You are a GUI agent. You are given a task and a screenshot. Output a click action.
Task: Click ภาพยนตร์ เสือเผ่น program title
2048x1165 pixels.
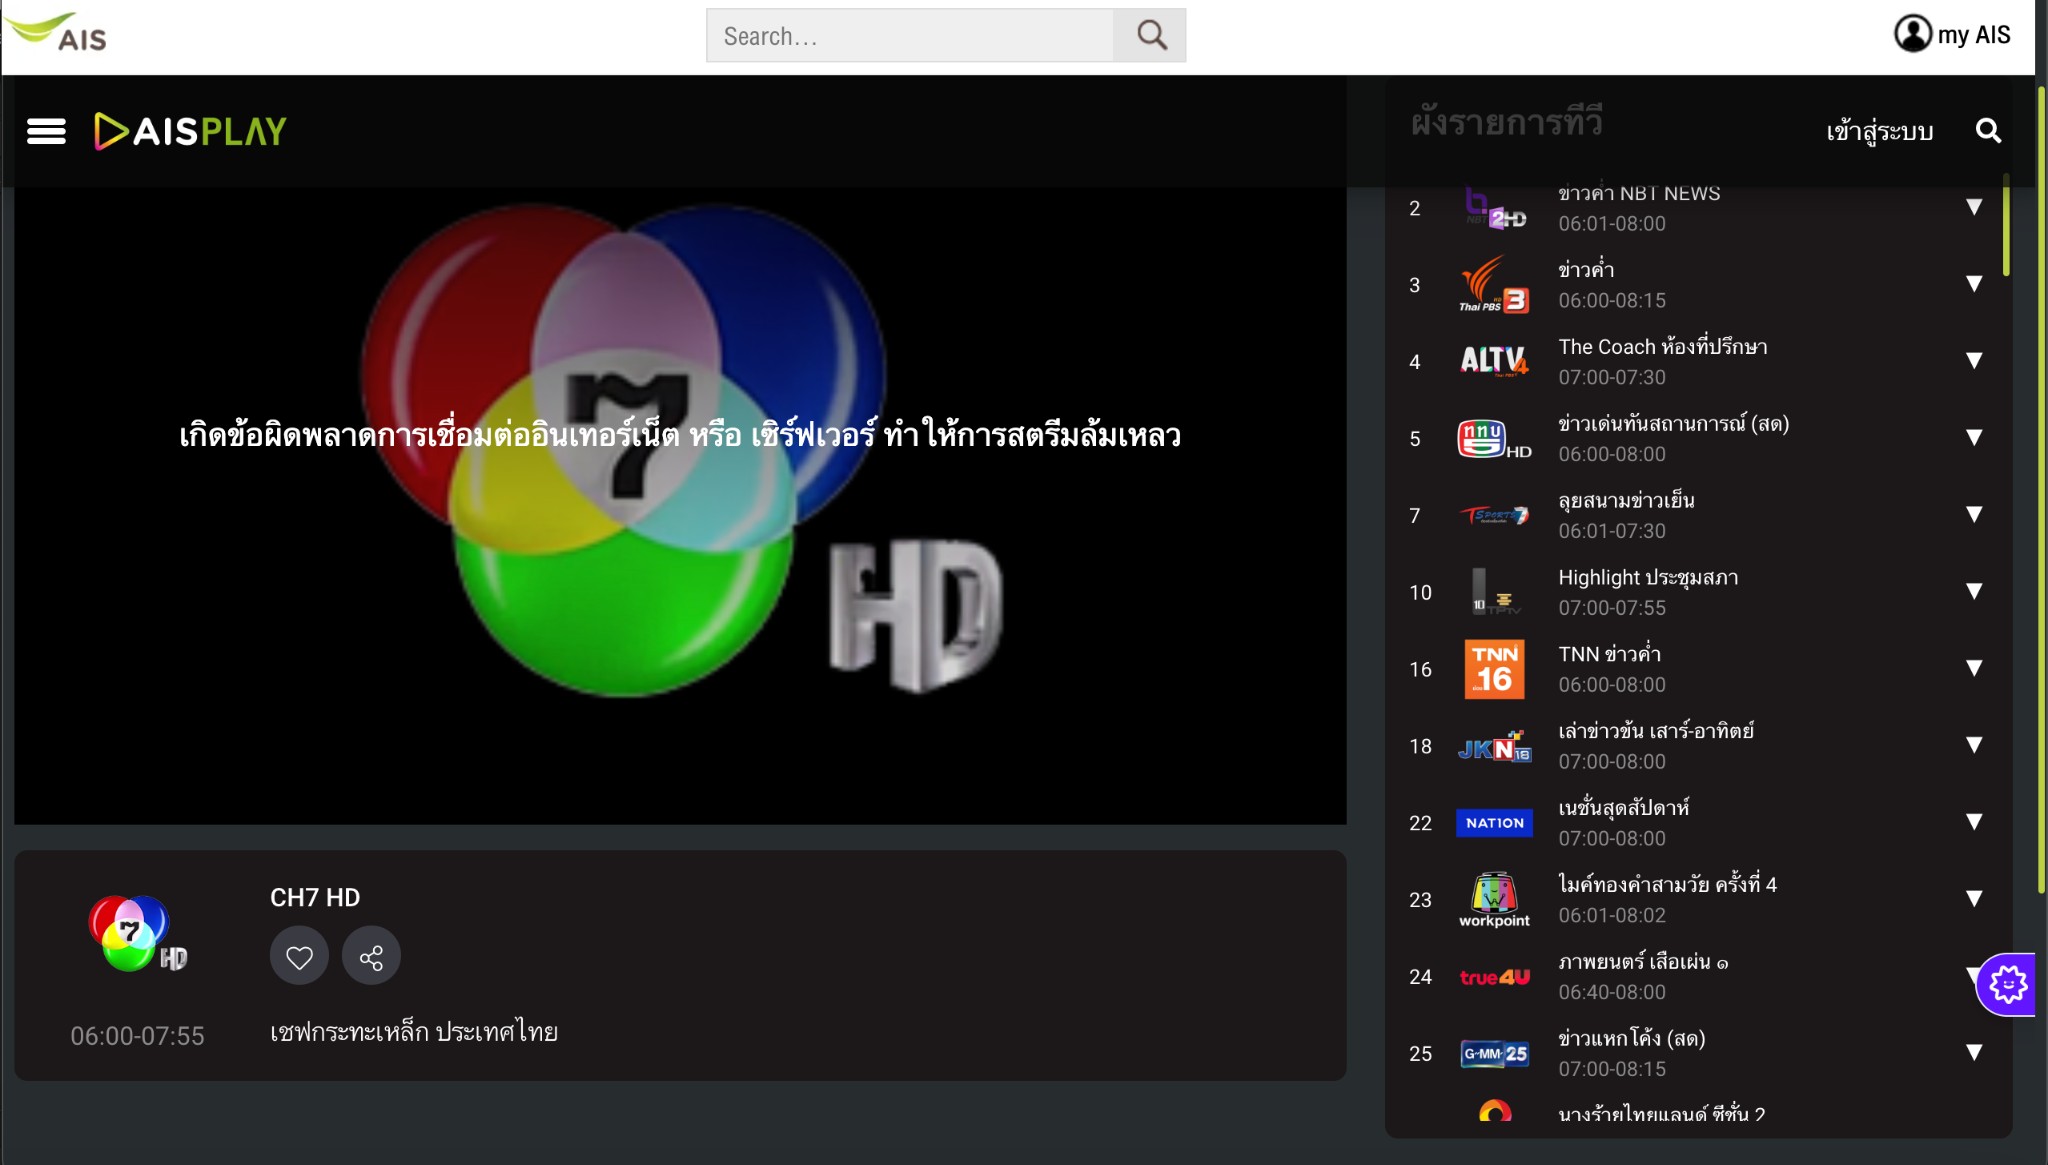(1643, 961)
